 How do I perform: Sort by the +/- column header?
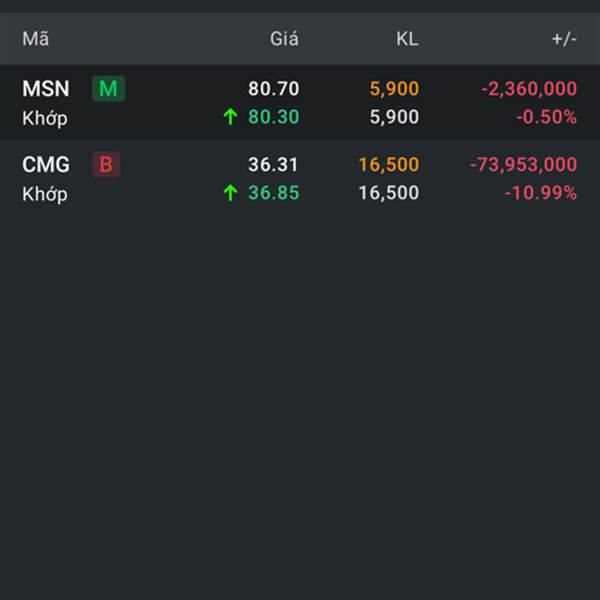tap(564, 39)
